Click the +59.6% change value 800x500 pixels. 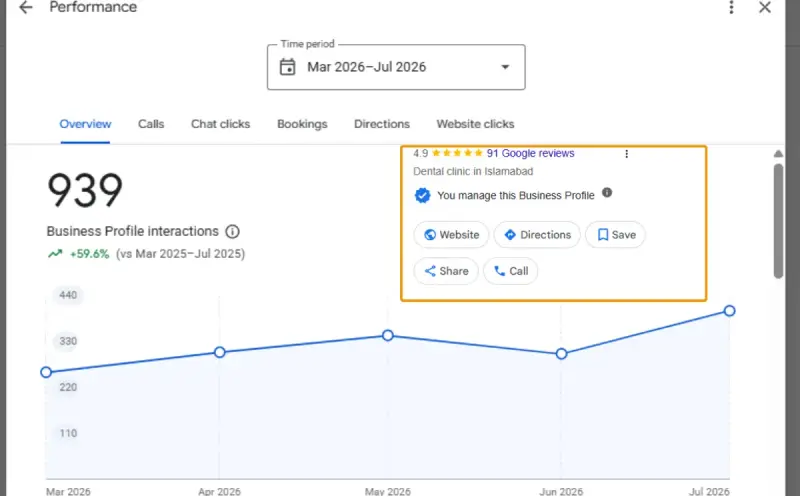[89, 254]
